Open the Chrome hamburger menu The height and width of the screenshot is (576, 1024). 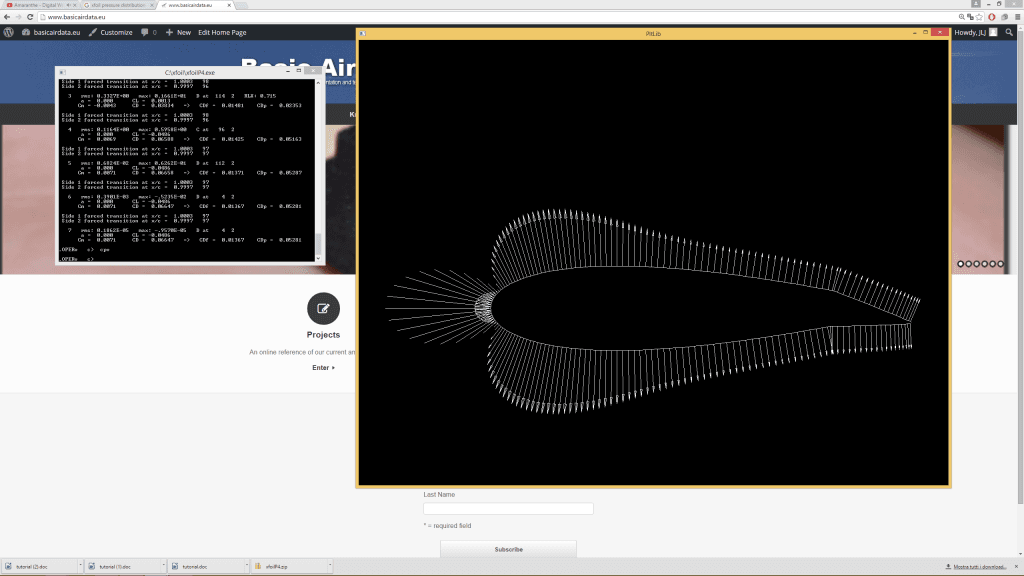pos(1017,17)
